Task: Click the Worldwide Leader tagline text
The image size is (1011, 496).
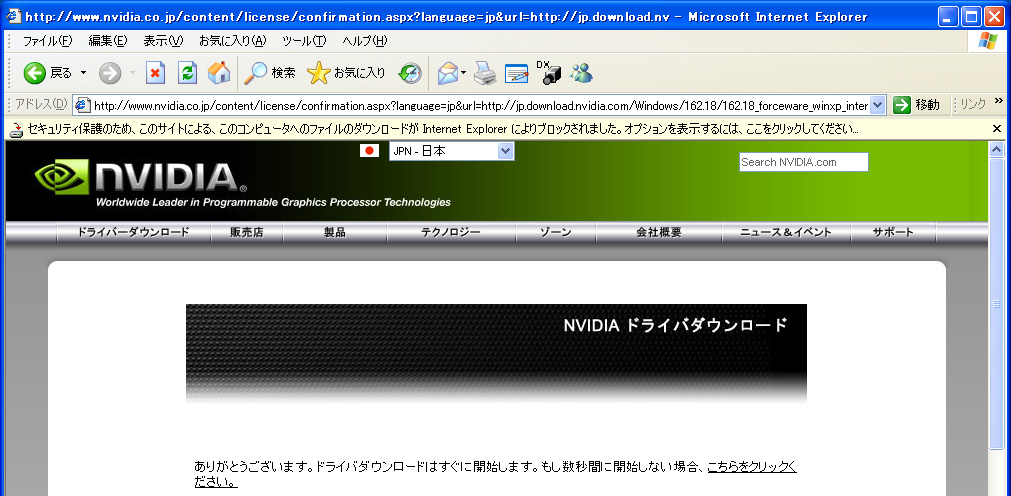Action: [273, 203]
